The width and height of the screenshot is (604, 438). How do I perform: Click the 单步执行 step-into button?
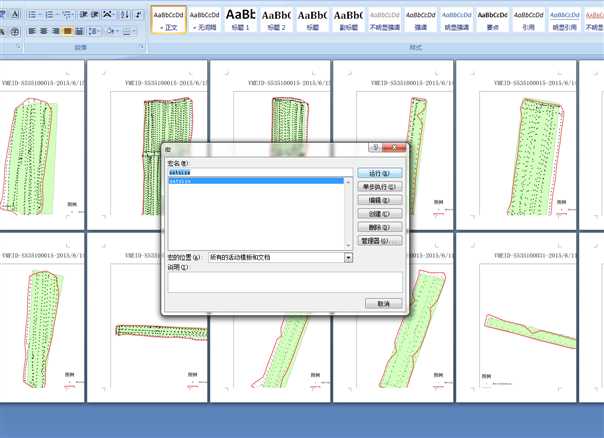tap(380, 187)
